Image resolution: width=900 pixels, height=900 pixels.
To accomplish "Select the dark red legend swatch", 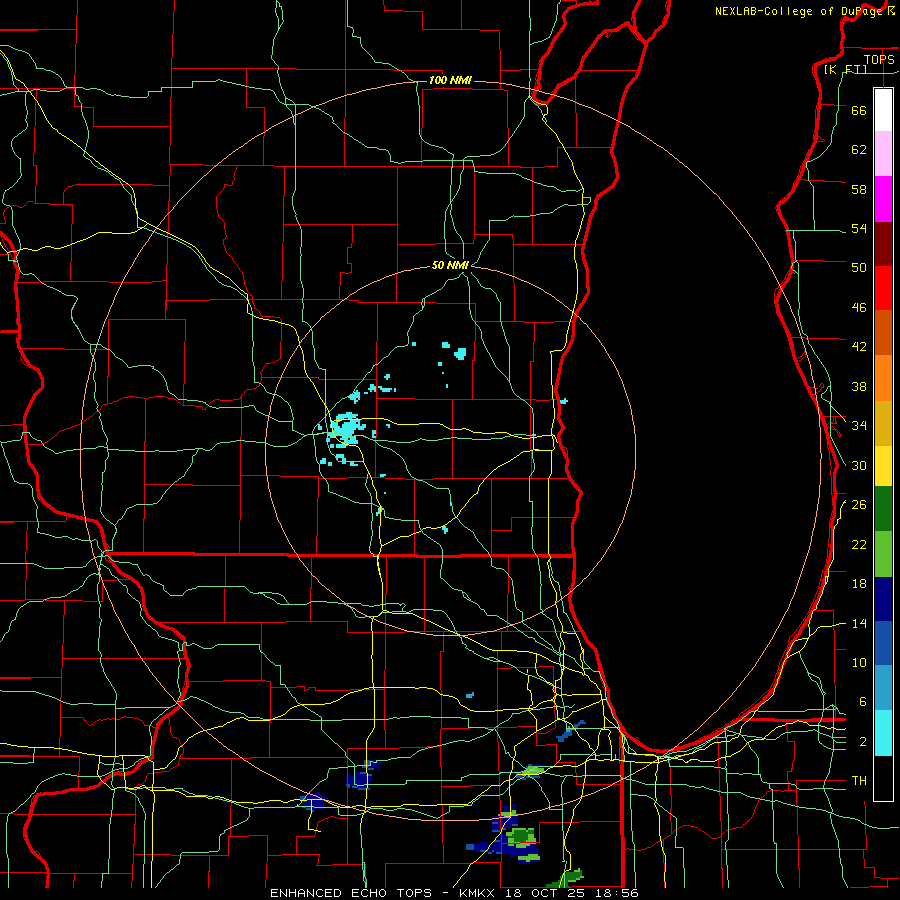I will click(x=883, y=244).
